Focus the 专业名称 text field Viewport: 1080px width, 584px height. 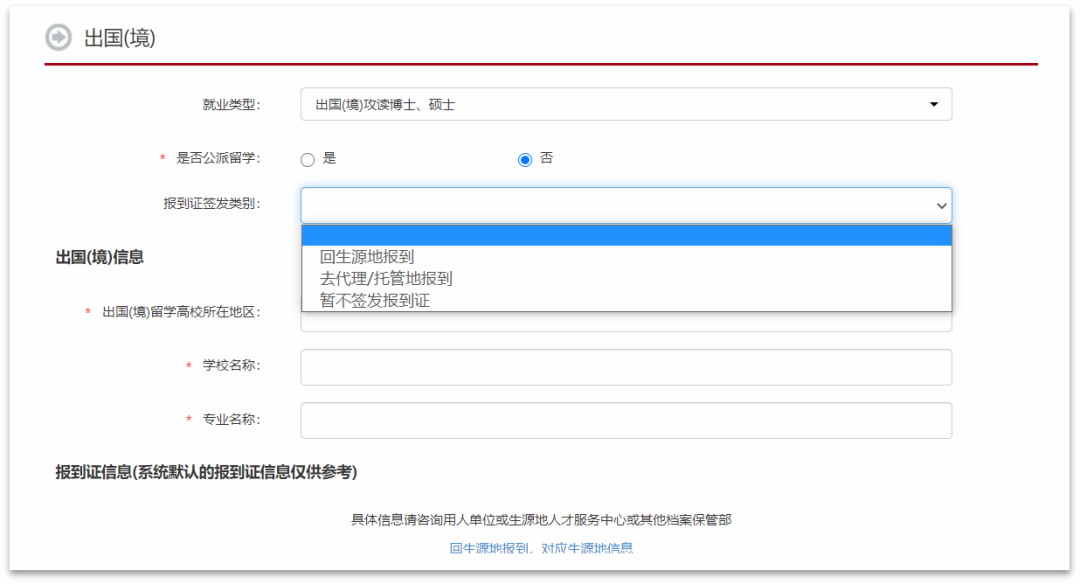[625, 420]
